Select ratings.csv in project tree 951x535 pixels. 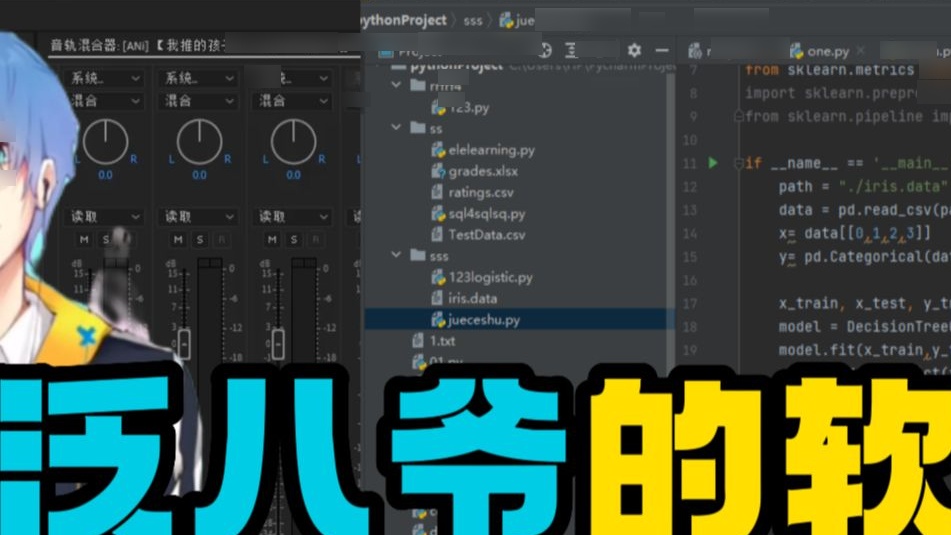click(x=481, y=192)
